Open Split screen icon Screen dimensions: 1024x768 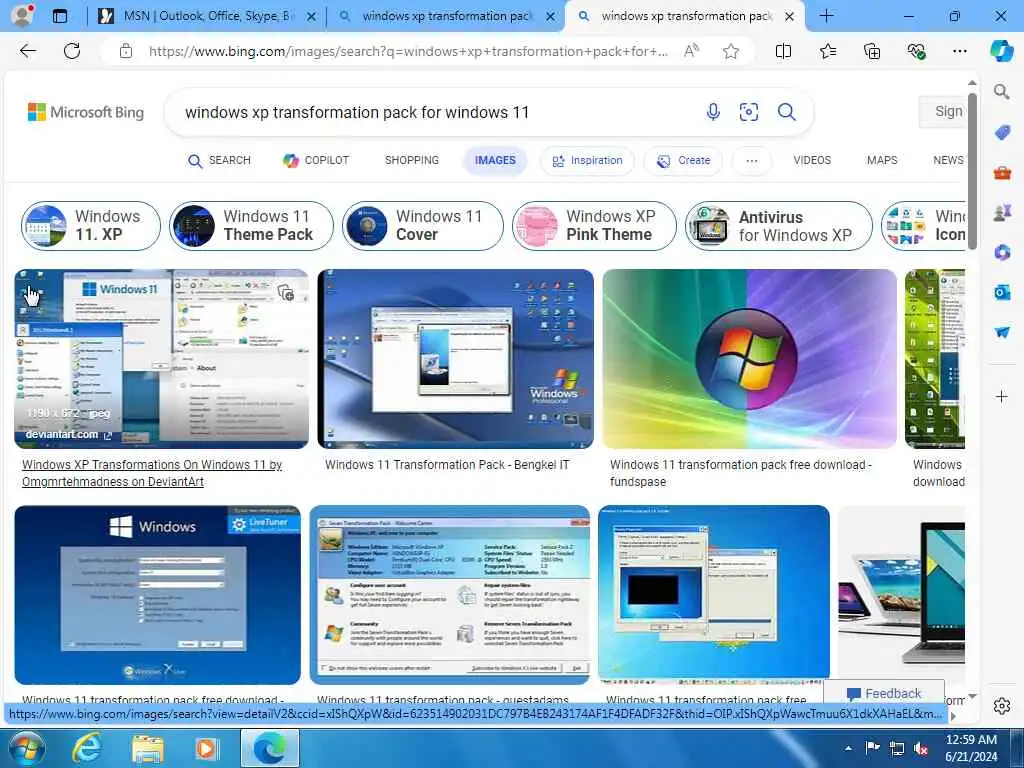click(x=783, y=51)
